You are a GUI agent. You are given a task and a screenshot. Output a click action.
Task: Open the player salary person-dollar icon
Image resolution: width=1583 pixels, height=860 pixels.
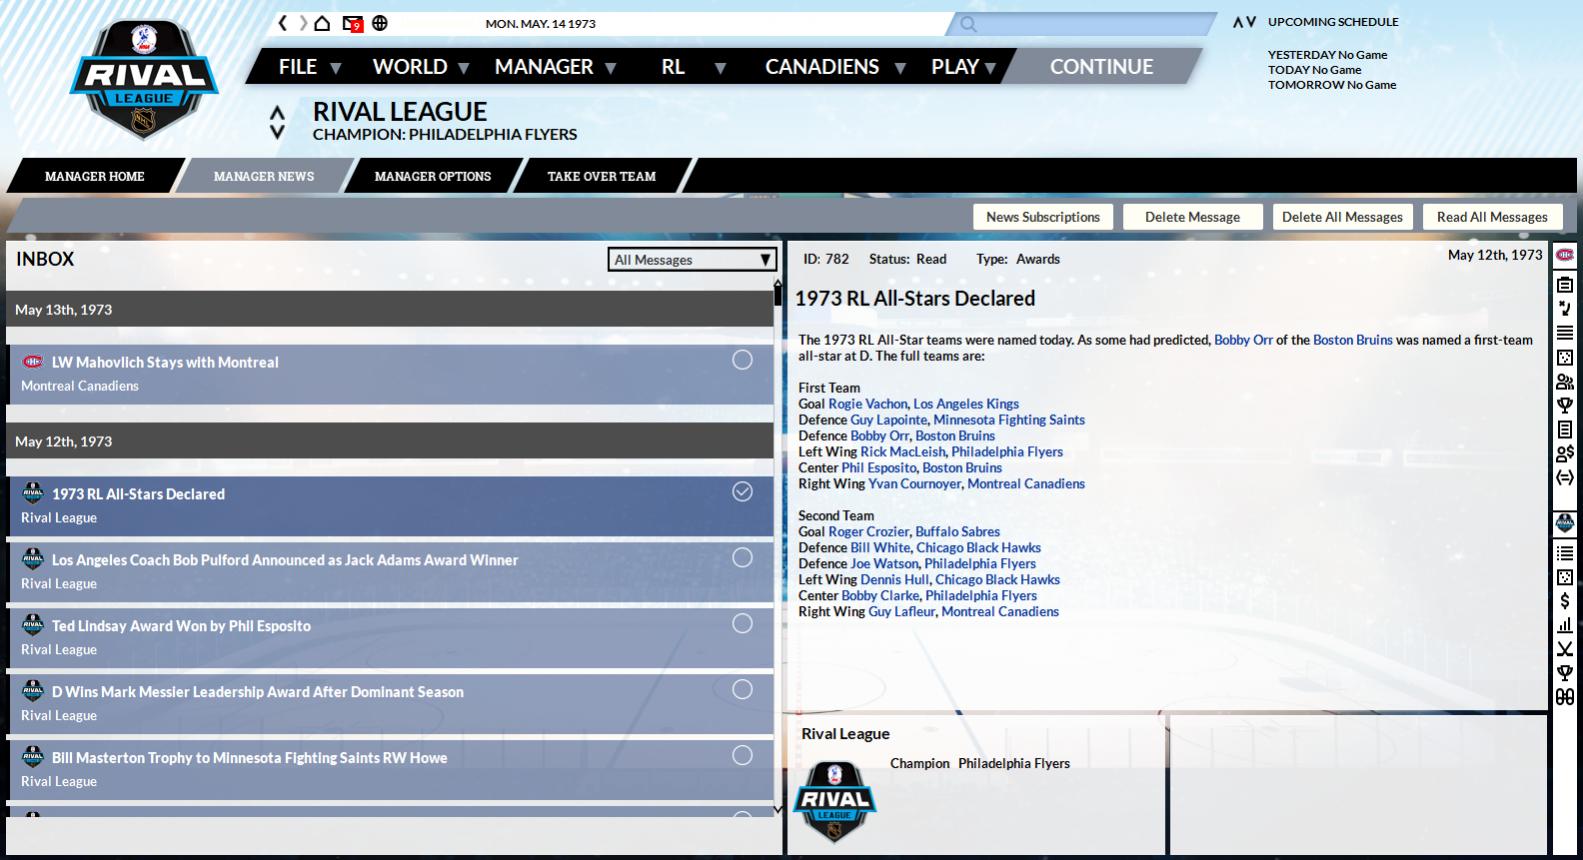point(1565,453)
